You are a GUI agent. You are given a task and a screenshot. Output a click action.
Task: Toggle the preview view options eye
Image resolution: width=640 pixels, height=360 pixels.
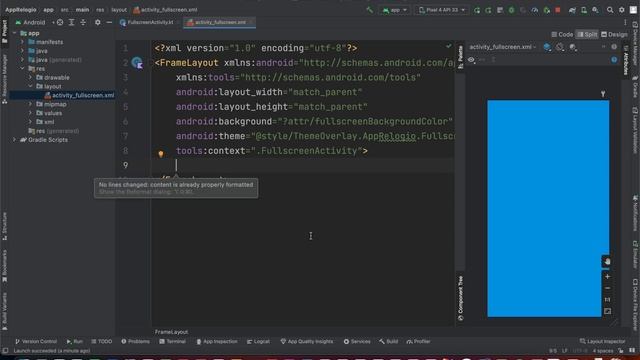click(x=471, y=60)
